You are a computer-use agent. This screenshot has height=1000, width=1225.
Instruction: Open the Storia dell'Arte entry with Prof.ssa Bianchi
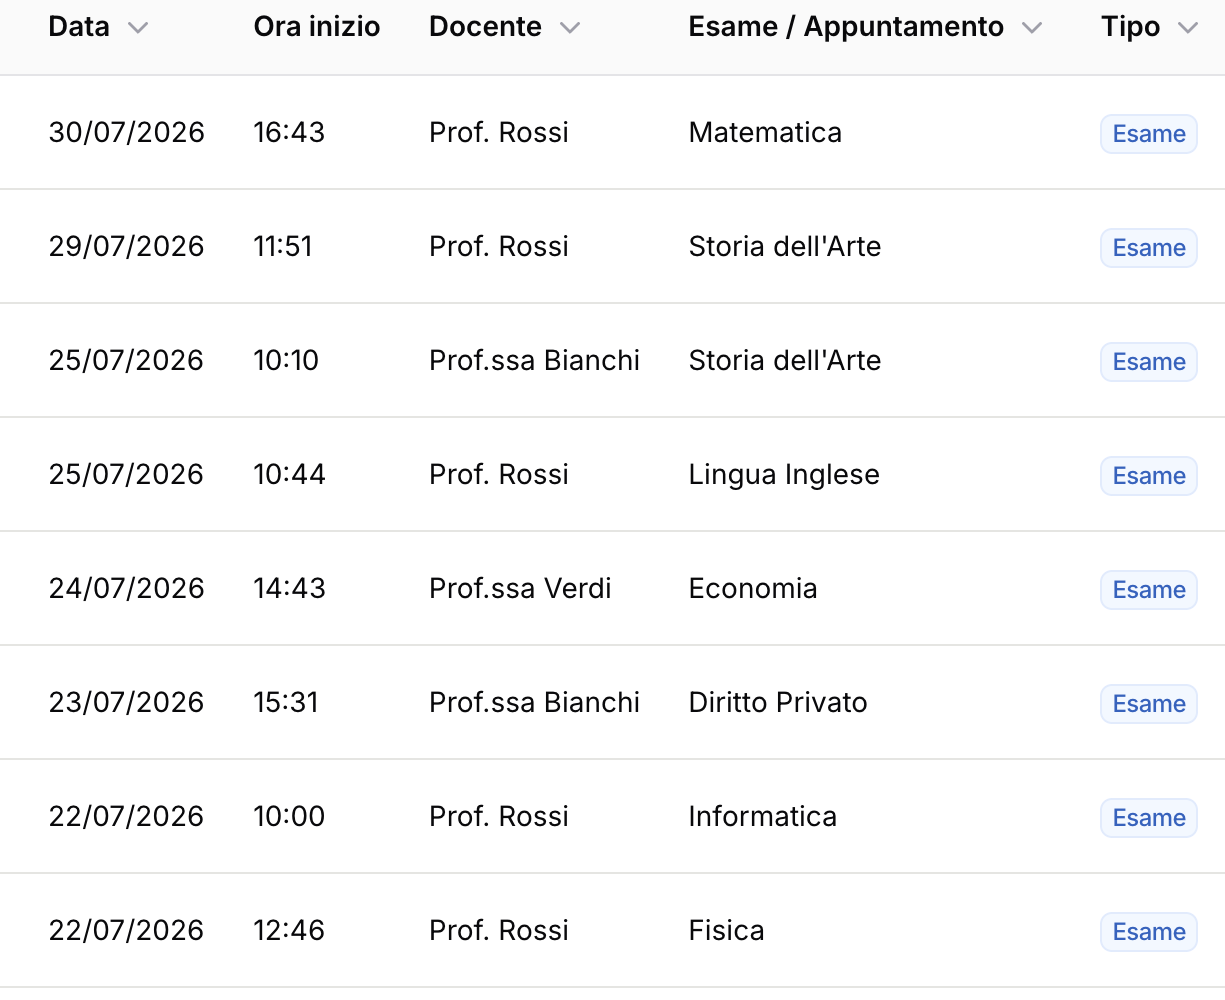click(x=612, y=361)
